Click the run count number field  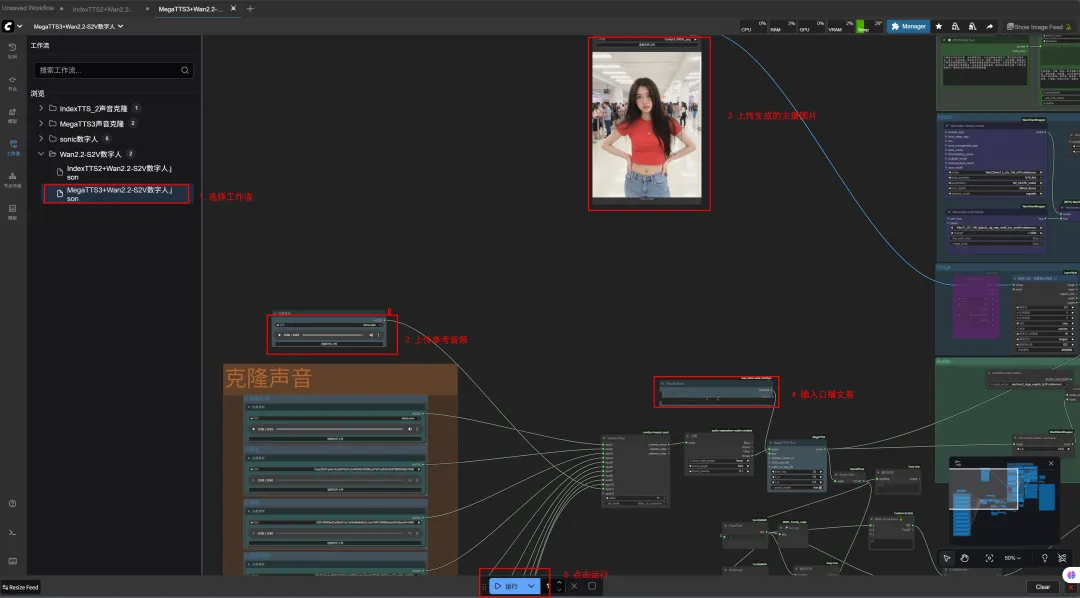coord(548,586)
